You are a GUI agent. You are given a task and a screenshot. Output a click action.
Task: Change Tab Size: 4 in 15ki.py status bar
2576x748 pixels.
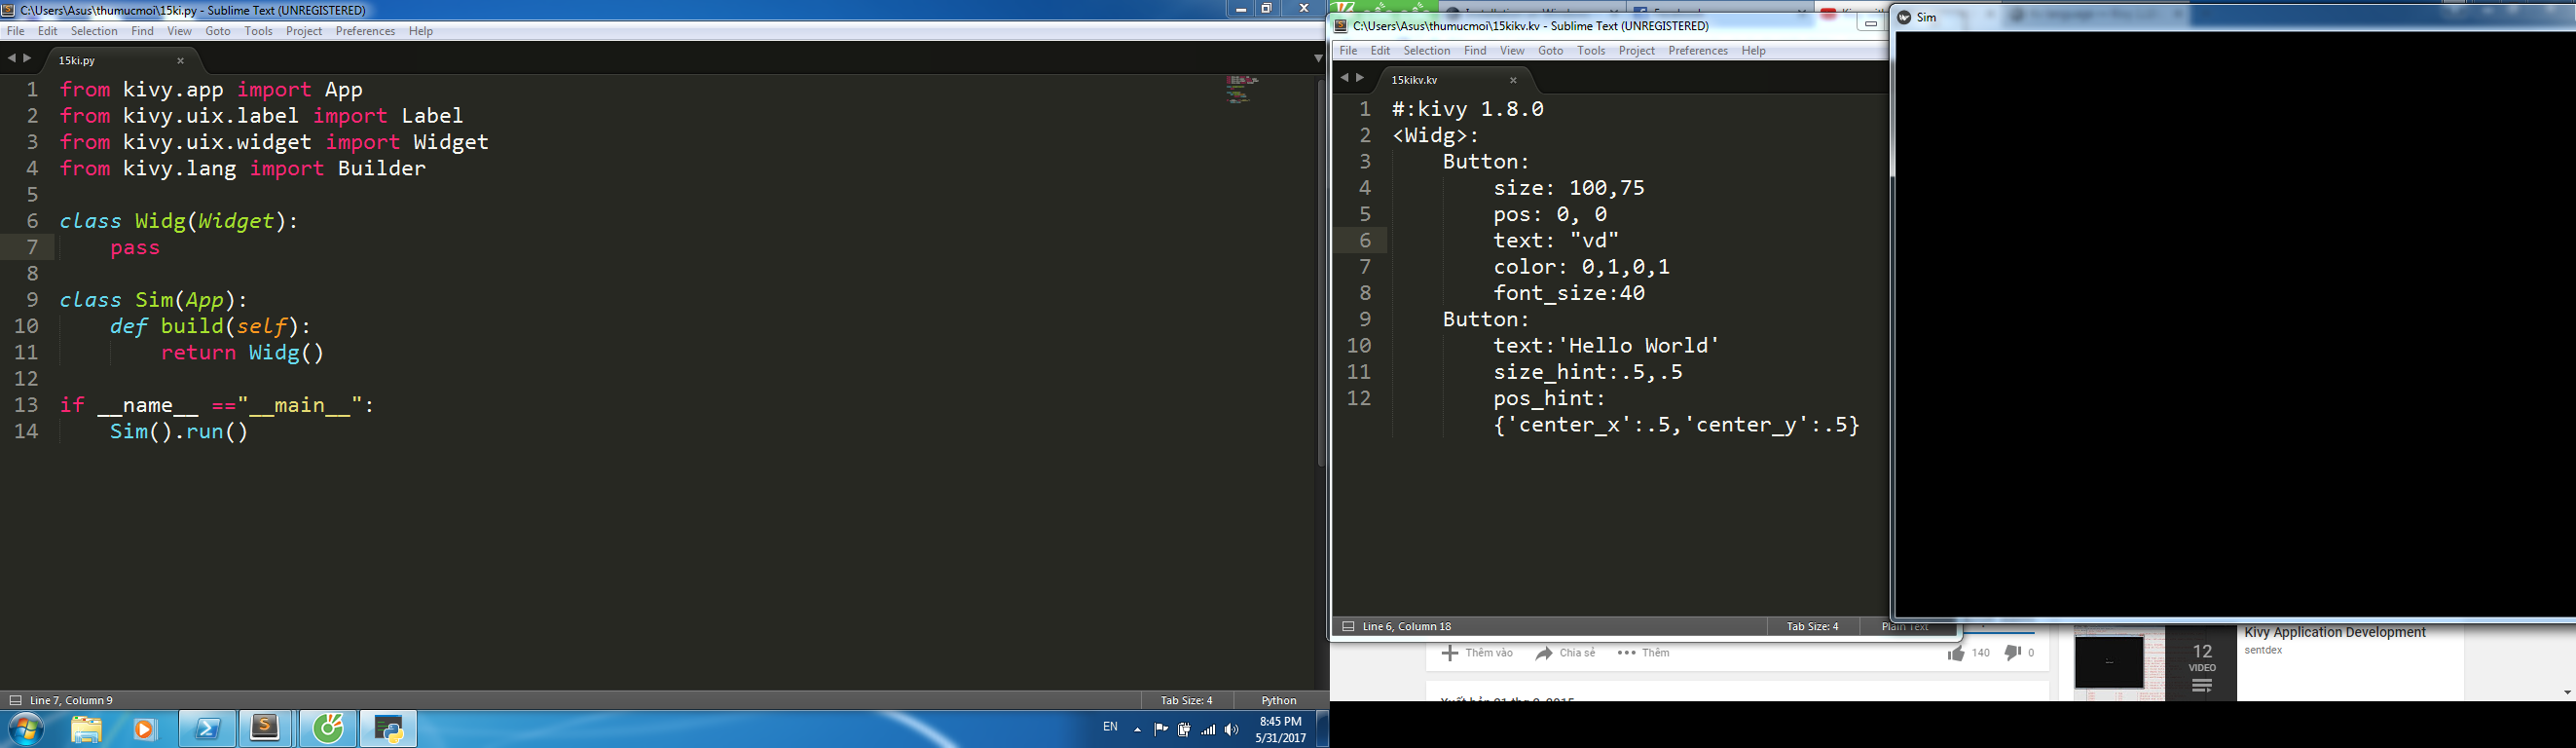1186,700
